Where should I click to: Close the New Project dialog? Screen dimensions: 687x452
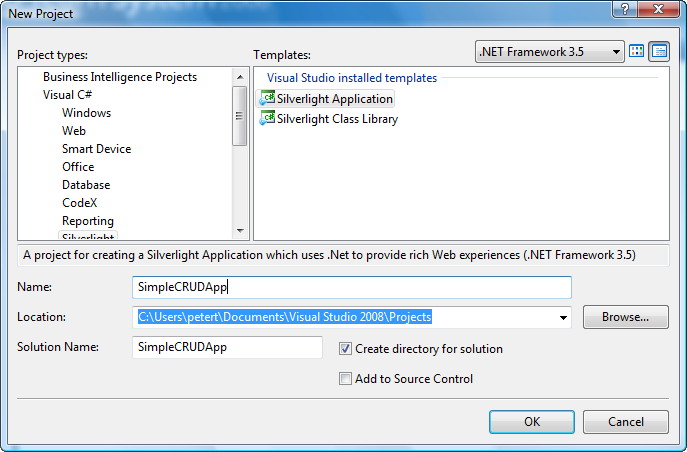pyautogui.click(x=658, y=8)
